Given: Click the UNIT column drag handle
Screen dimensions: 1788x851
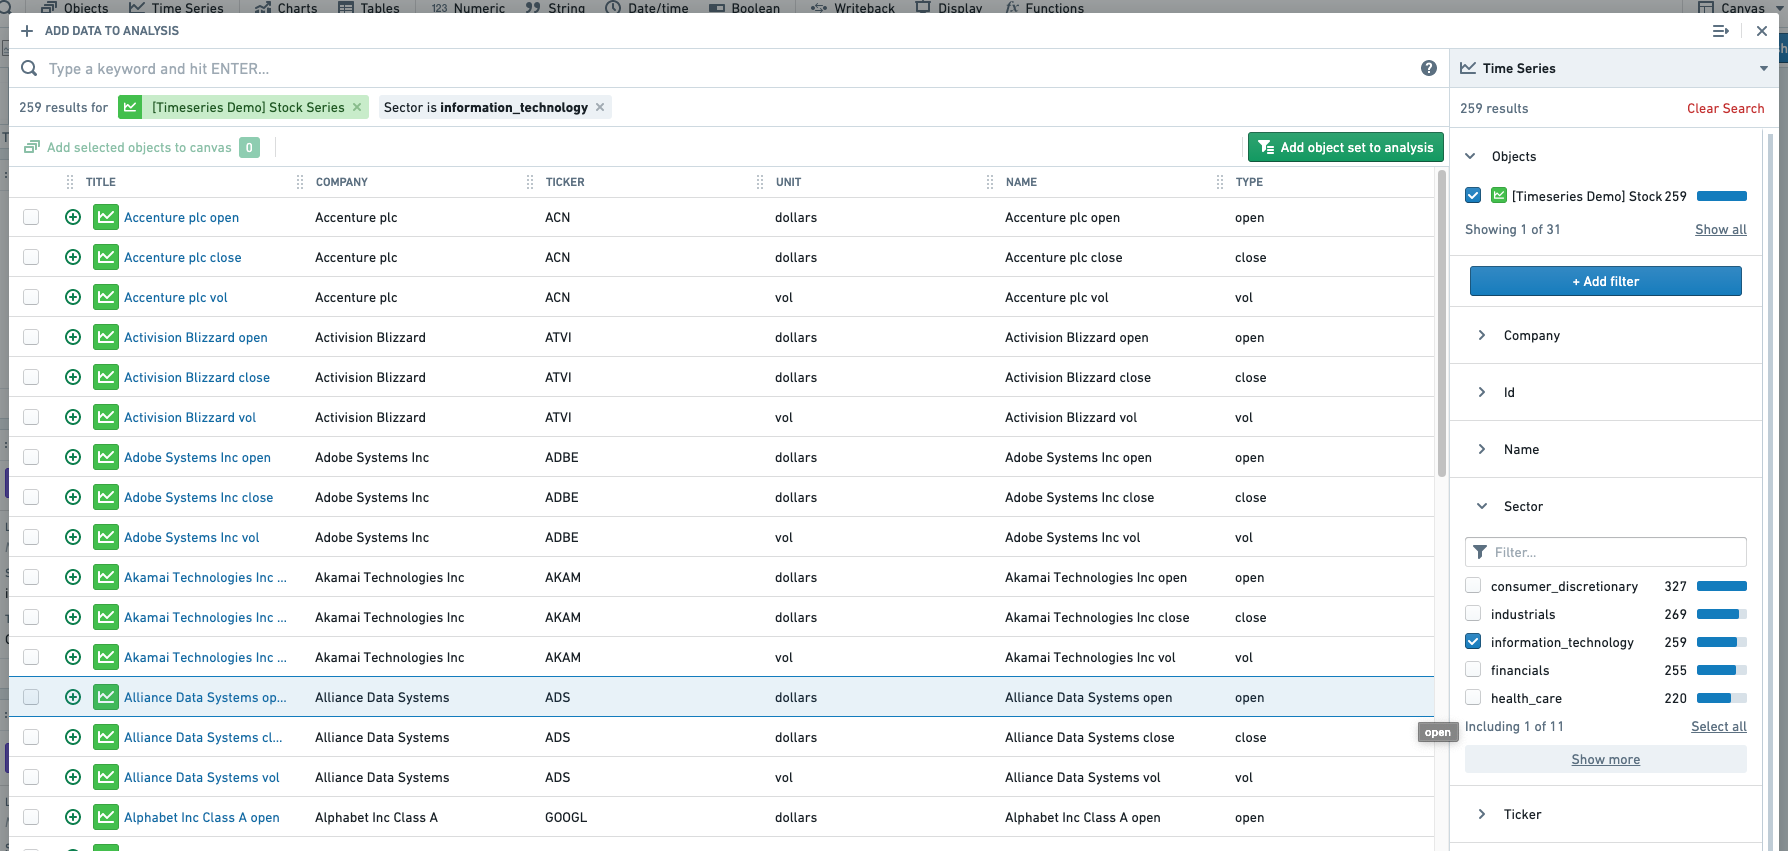Looking at the screenshot, I should point(760,182).
